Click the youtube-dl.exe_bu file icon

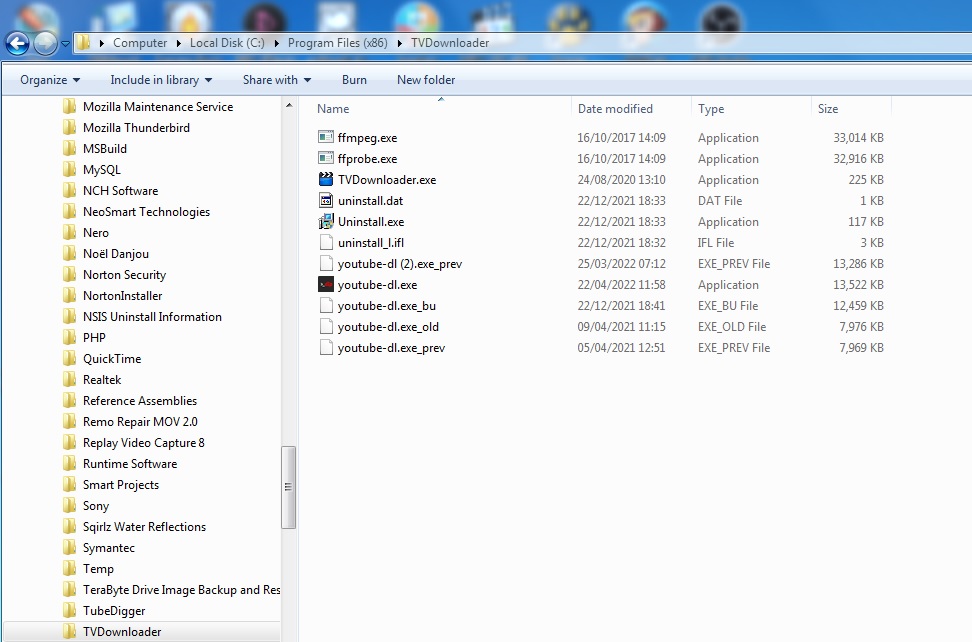[325, 306]
